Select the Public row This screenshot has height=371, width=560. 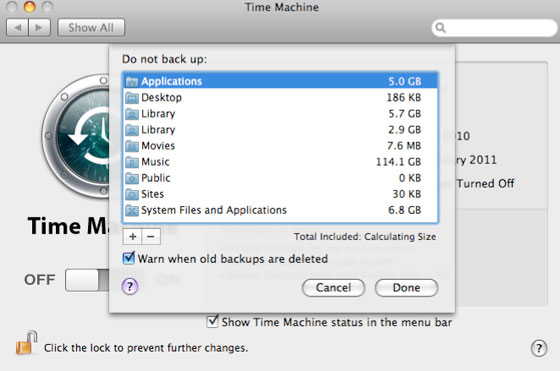280,178
